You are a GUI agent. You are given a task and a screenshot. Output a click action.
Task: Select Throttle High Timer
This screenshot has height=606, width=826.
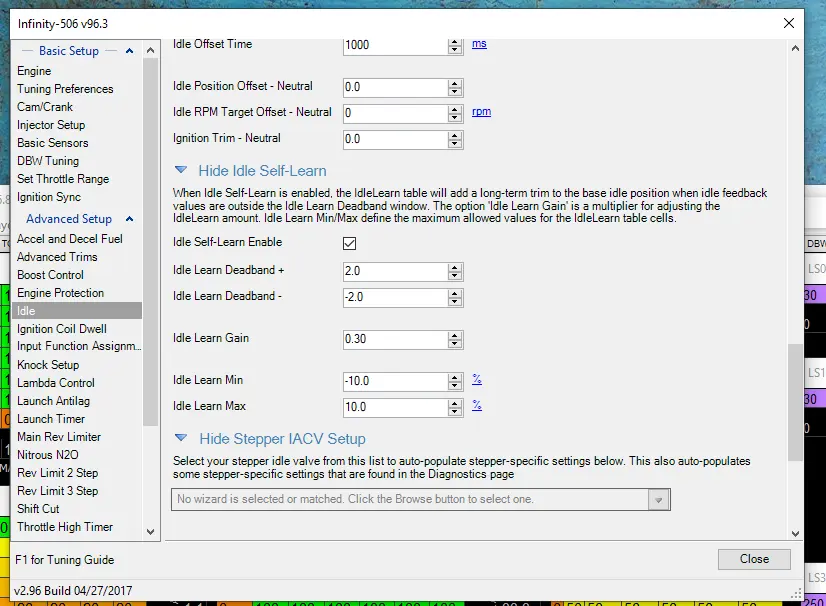pyautogui.click(x=65, y=526)
